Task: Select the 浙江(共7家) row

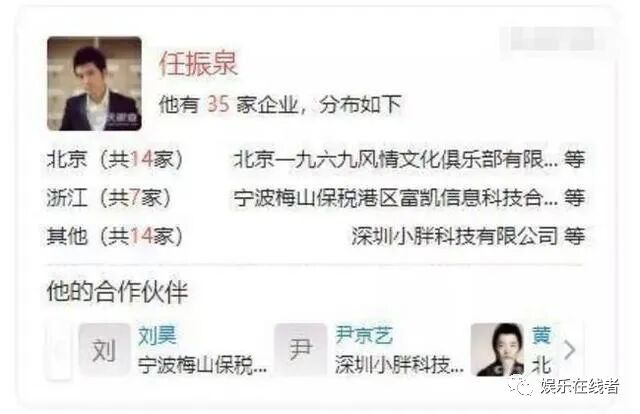Action: [316, 198]
